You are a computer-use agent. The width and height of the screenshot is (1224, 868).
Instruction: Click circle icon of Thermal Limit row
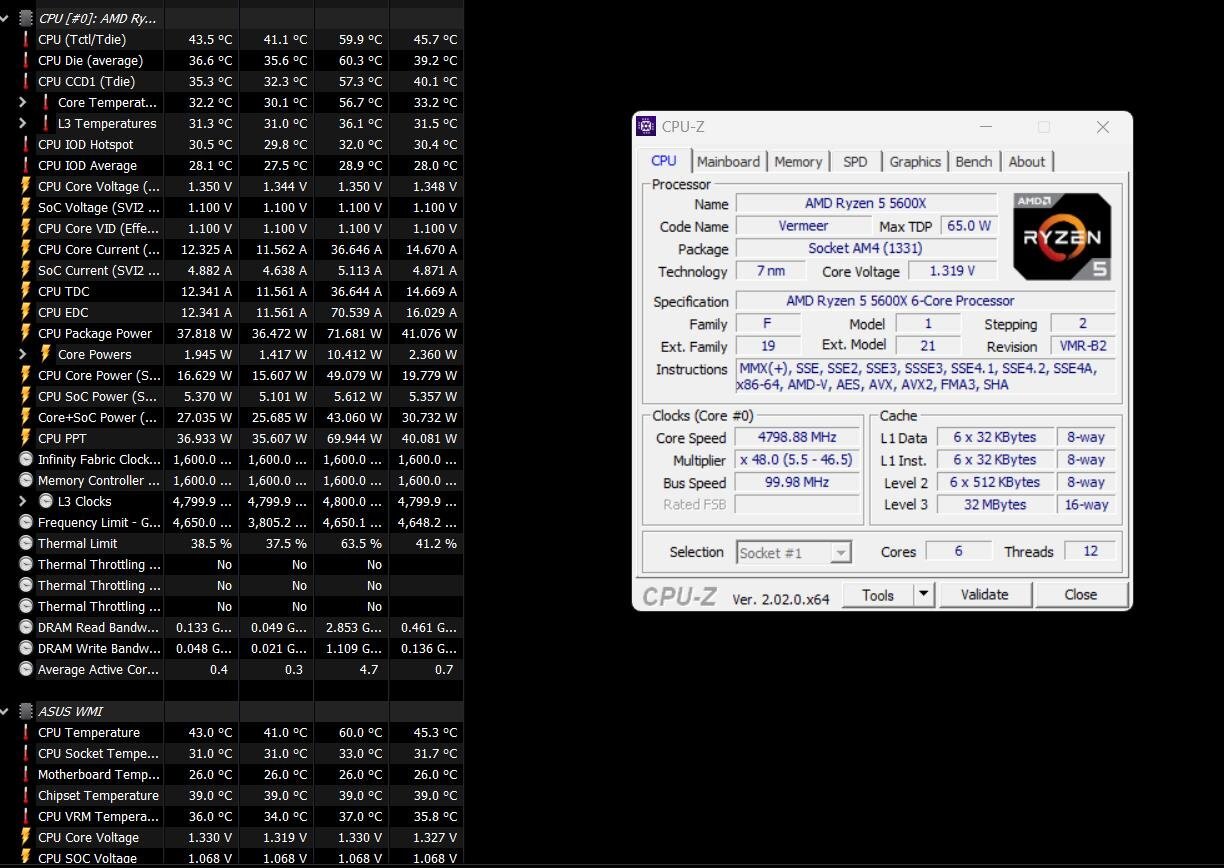click(x=26, y=543)
